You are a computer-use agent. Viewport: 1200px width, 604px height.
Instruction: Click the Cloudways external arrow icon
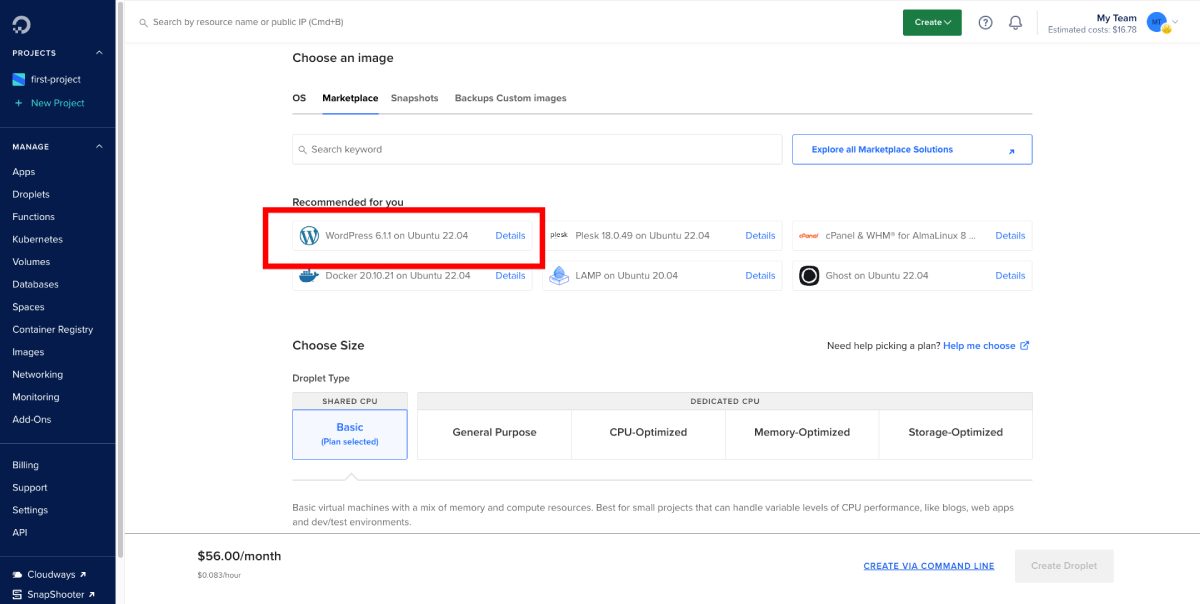coord(83,575)
